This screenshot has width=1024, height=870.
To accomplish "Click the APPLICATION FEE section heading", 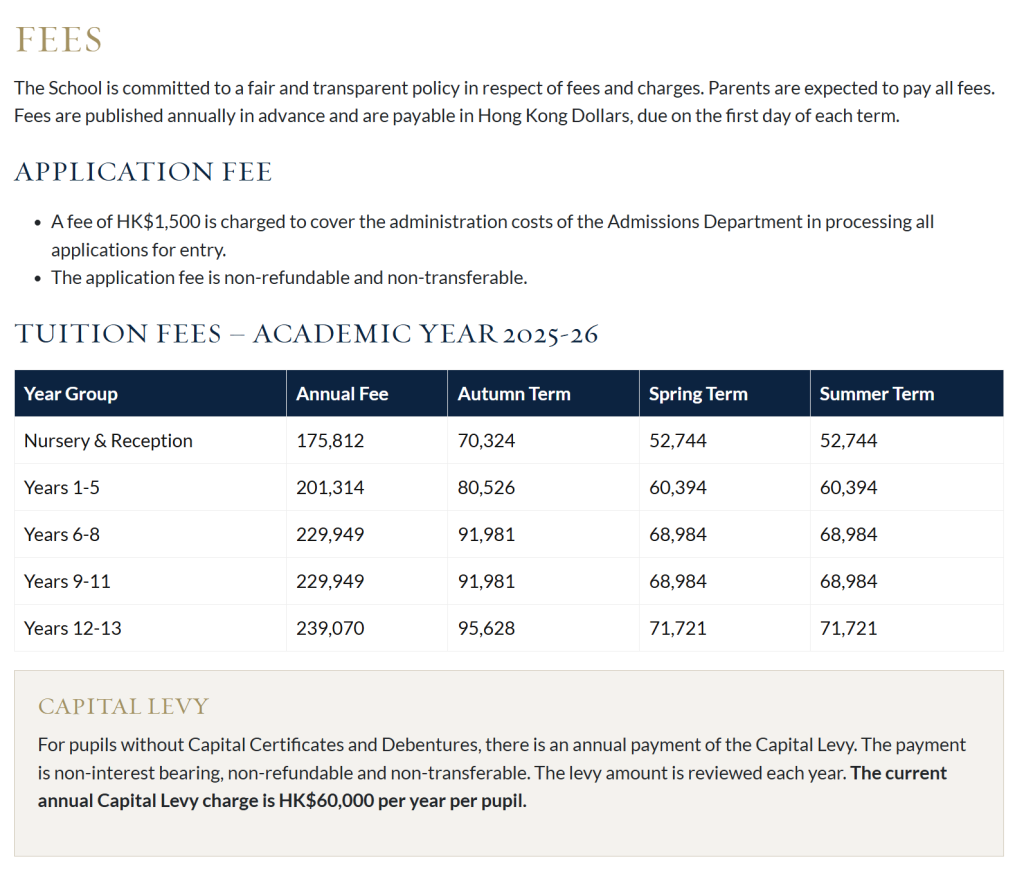I will coord(143,172).
